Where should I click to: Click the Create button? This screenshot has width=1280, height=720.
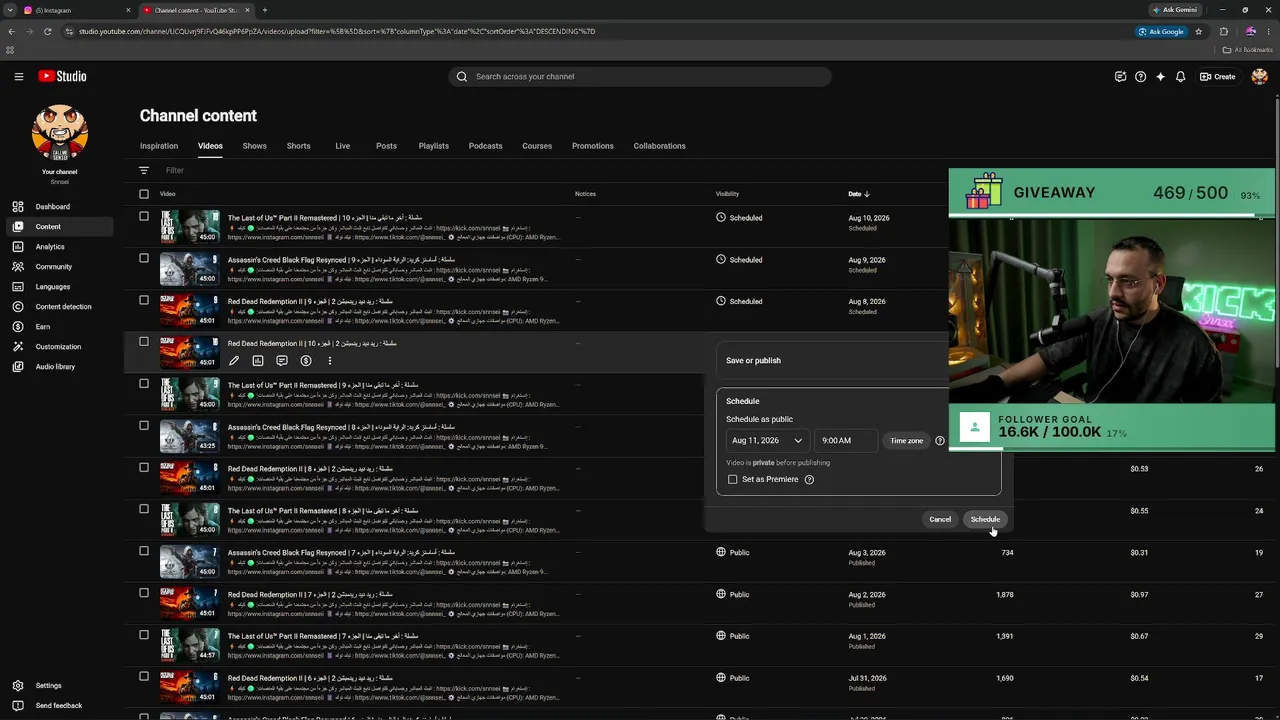1218,77
